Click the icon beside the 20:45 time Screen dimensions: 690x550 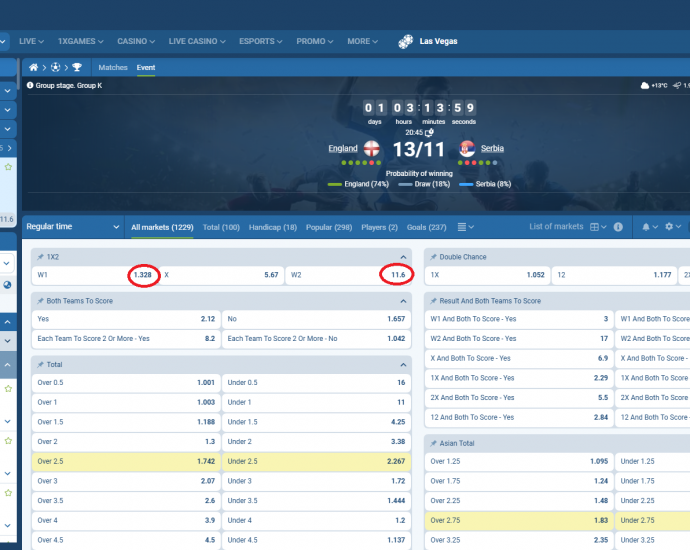coord(429,132)
